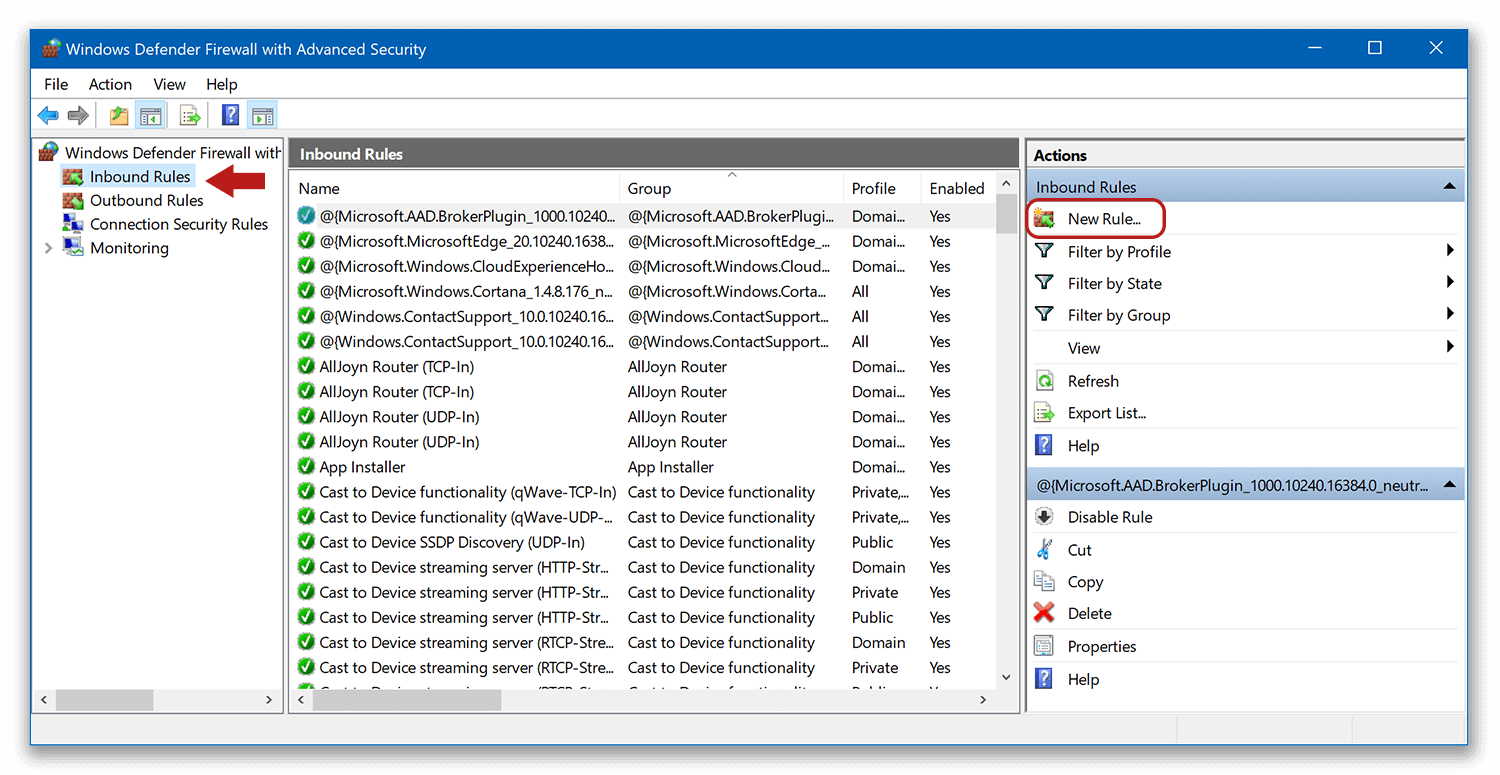Screen dimensions: 1500x775
Task: Click the Filter by Group funnel icon
Action: [x=1044, y=315]
